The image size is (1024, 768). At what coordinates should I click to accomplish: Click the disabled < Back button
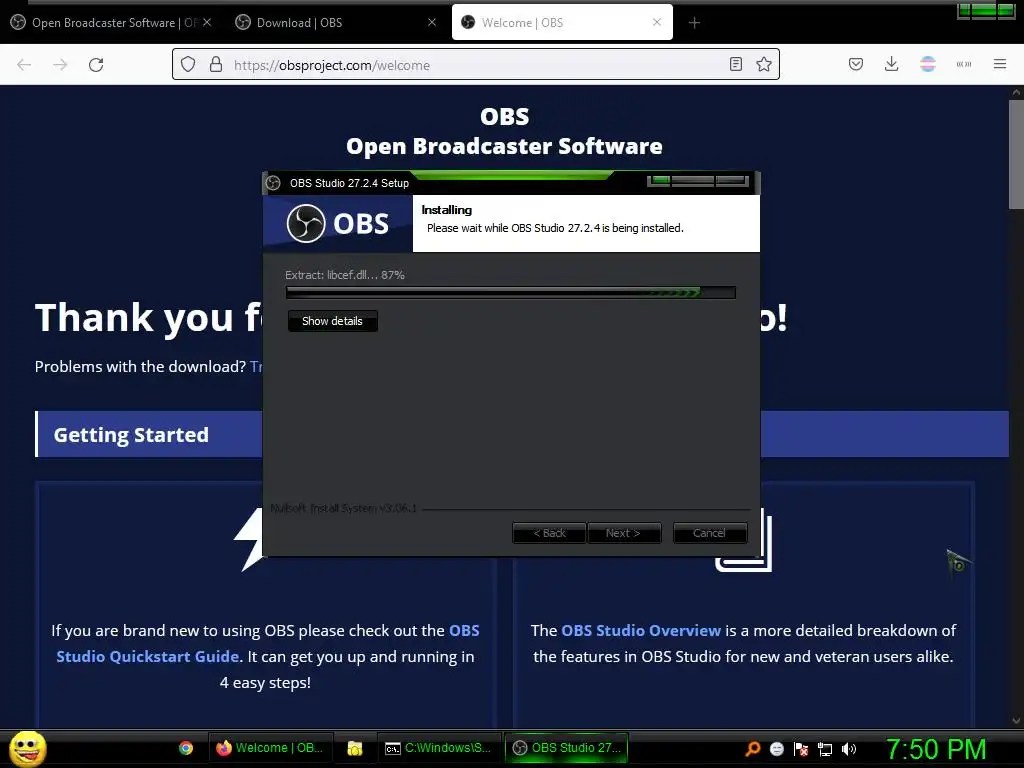(x=549, y=533)
